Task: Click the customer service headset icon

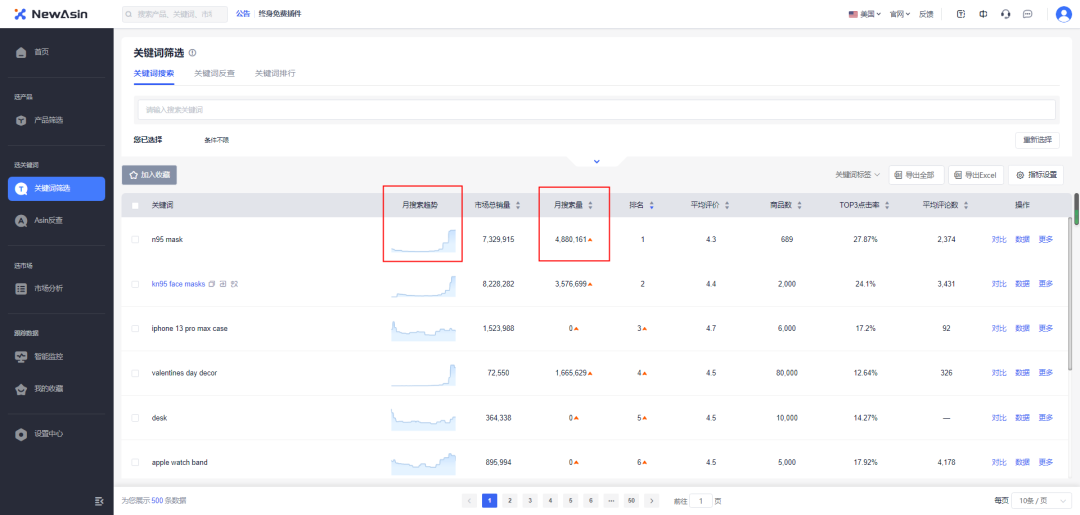Action: (1005, 14)
